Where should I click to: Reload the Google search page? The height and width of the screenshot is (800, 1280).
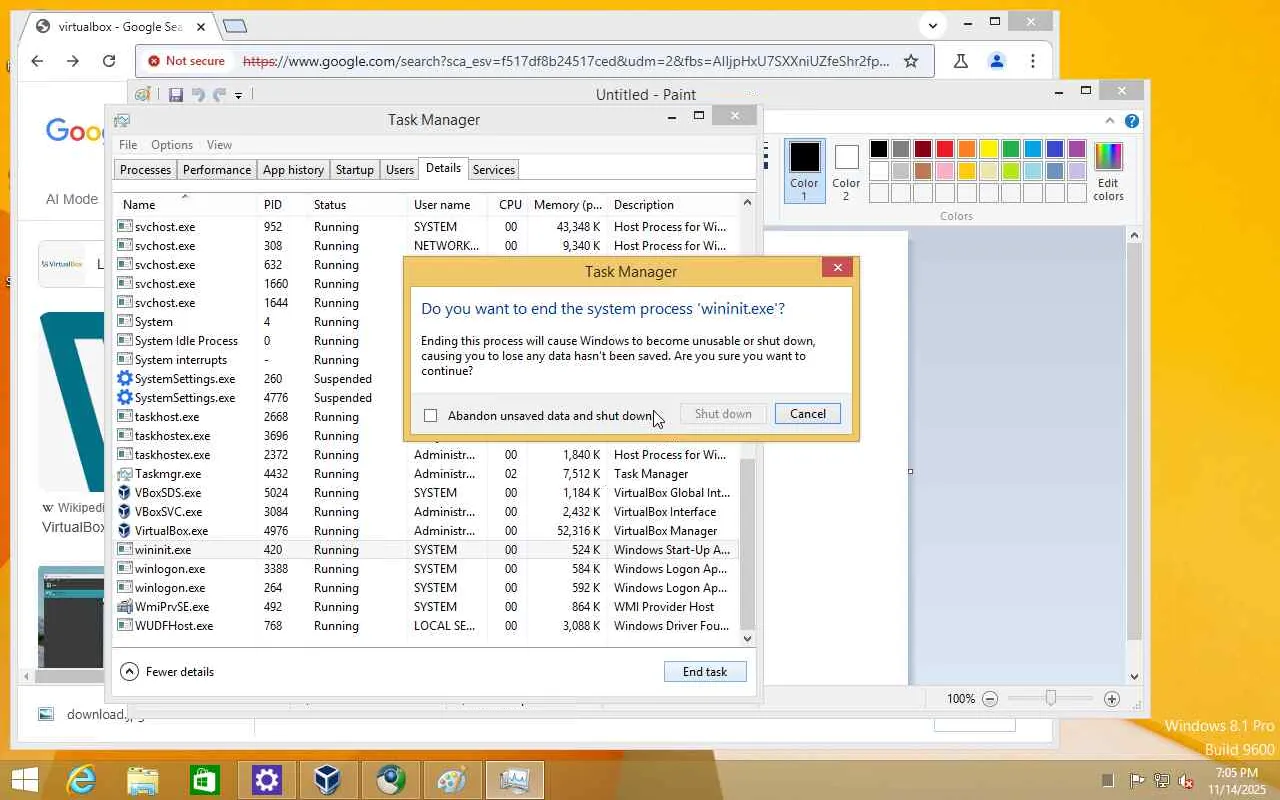[109, 61]
